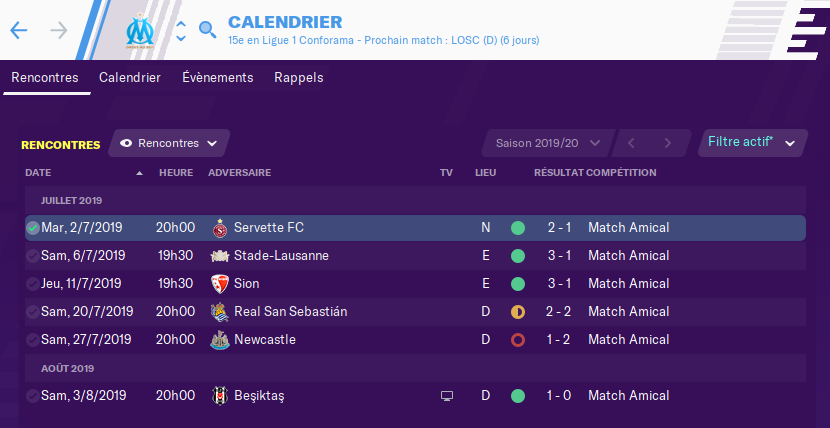Open the Rencontres view dropdown
Viewport: 830px width, 428px height.
(169, 143)
